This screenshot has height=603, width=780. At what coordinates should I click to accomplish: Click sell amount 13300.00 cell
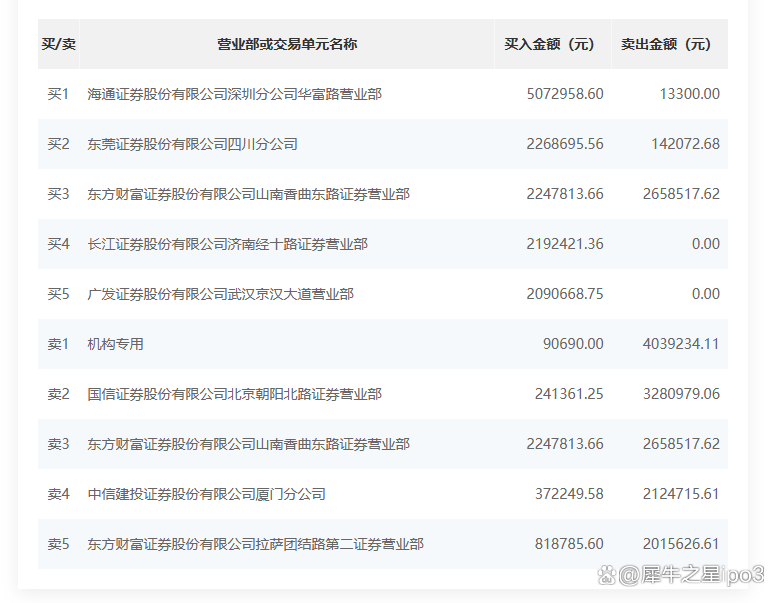pos(689,94)
